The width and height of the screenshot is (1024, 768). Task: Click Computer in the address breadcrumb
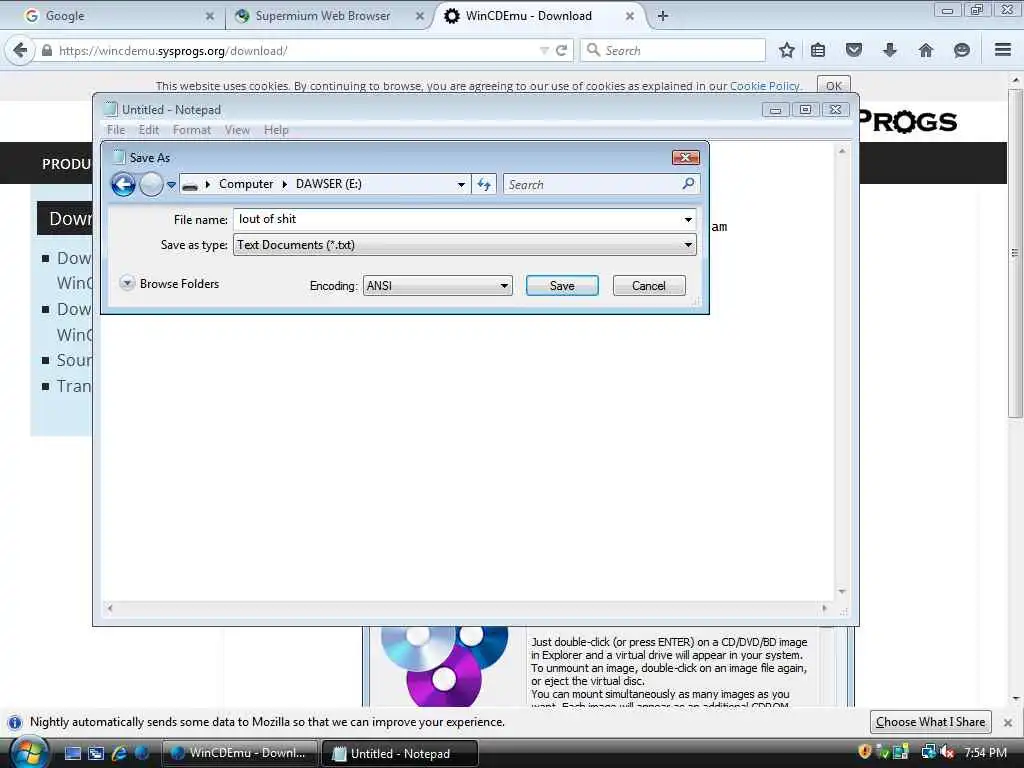pos(246,184)
